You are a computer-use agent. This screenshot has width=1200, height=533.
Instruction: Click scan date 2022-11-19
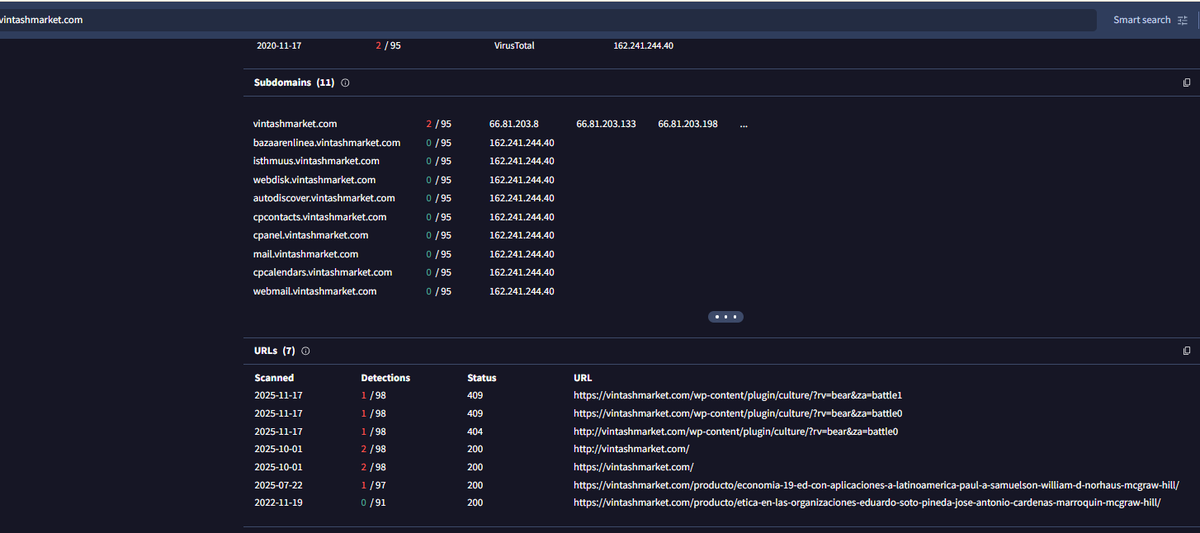coord(277,503)
